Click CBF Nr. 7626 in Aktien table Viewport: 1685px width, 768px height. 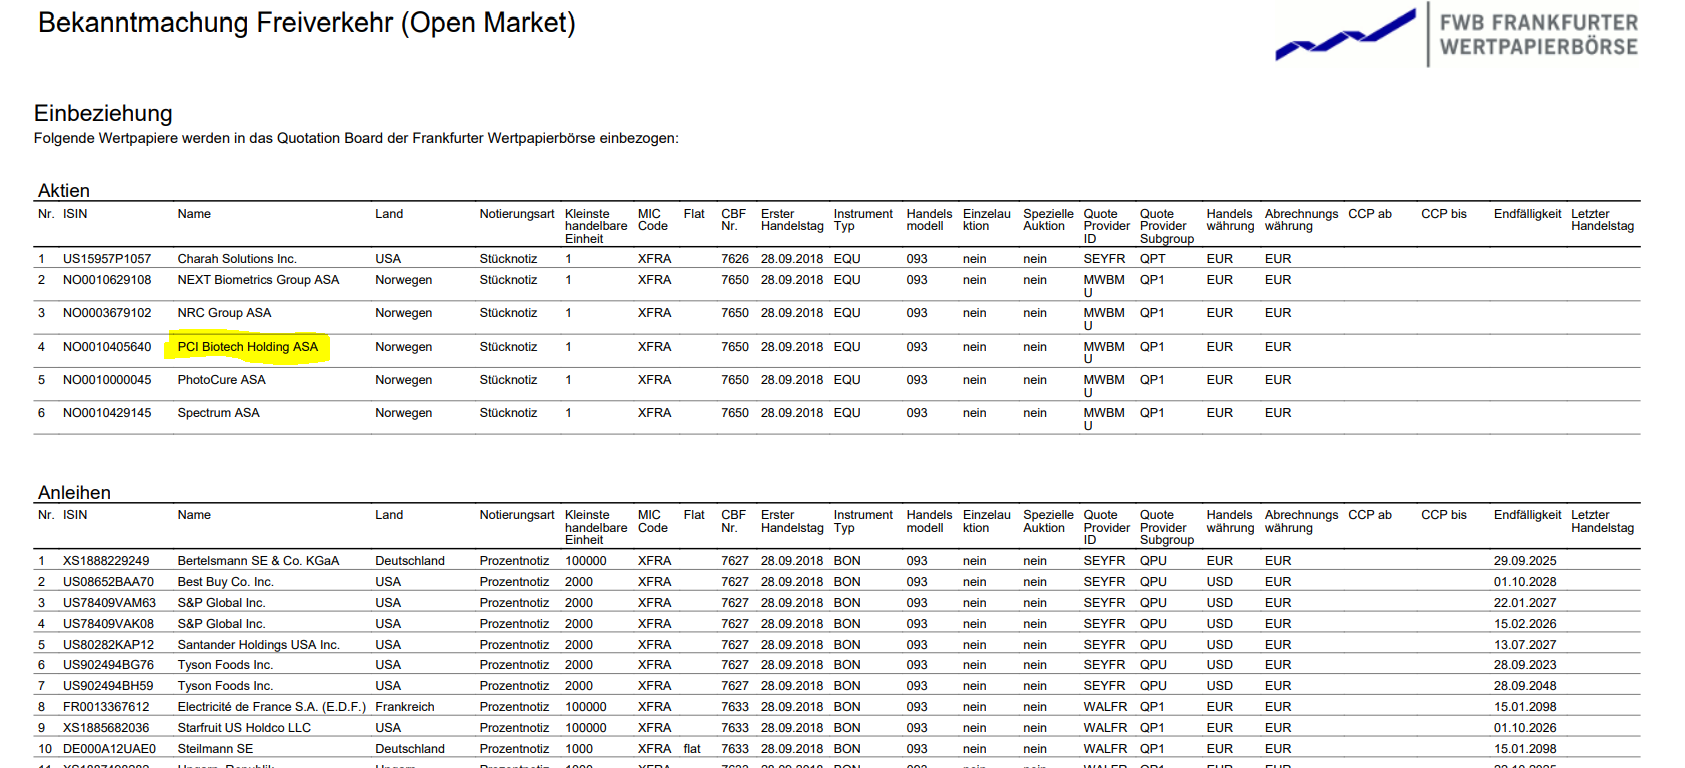pos(735,259)
